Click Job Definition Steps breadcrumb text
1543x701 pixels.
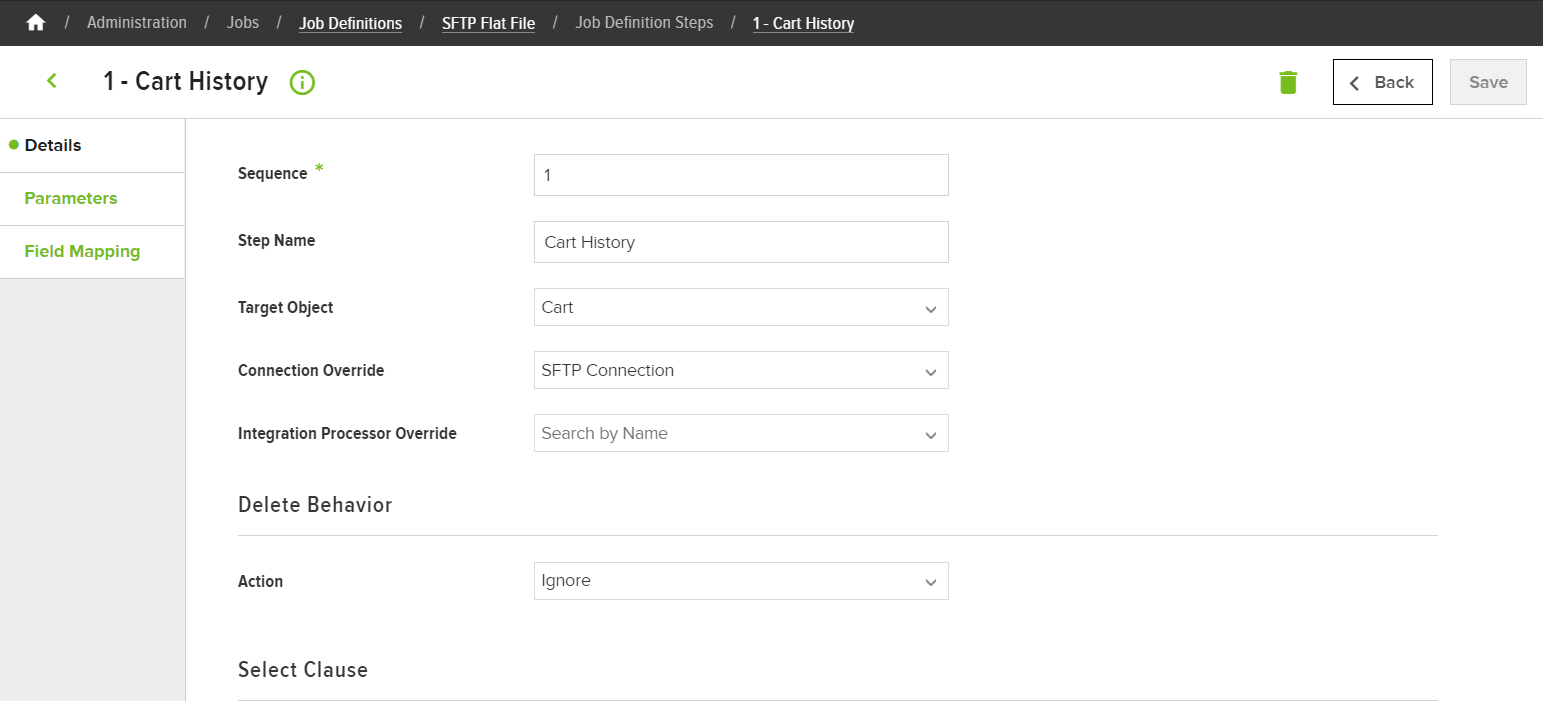(644, 22)
